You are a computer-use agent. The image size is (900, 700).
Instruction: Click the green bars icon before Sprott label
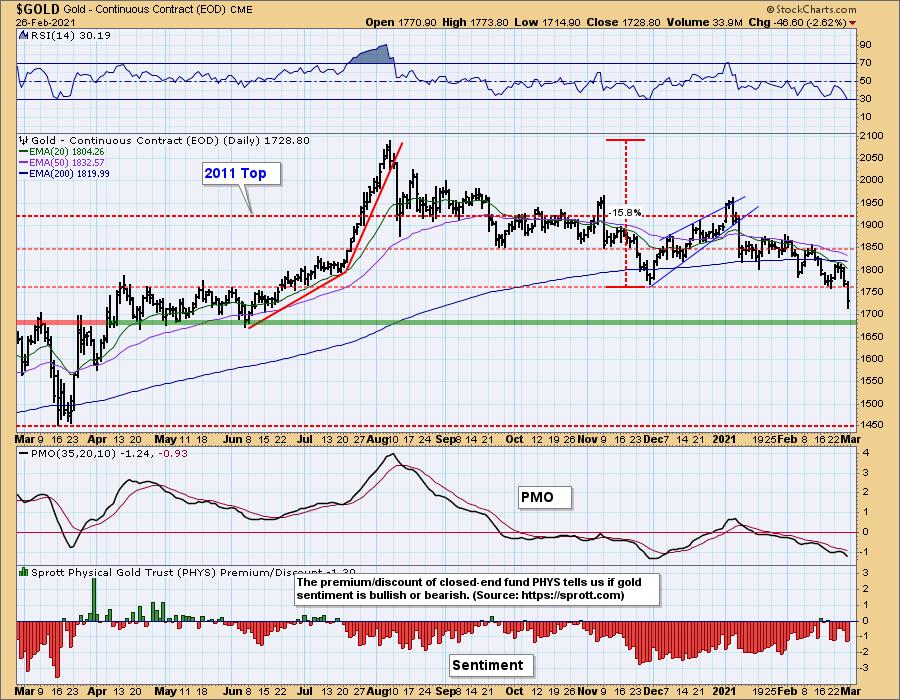(x=24, y=571)
